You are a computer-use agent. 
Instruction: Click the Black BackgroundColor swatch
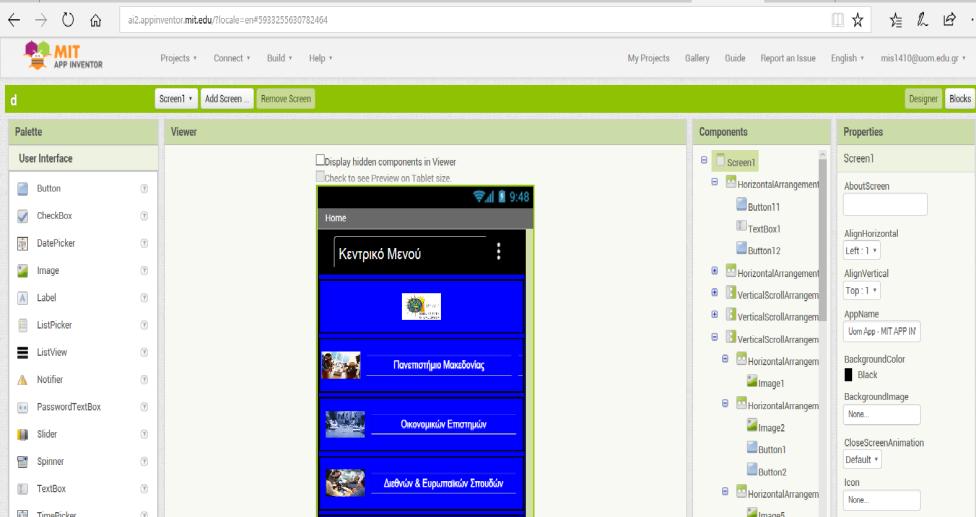pyautogui.click(x=848, y=375)
